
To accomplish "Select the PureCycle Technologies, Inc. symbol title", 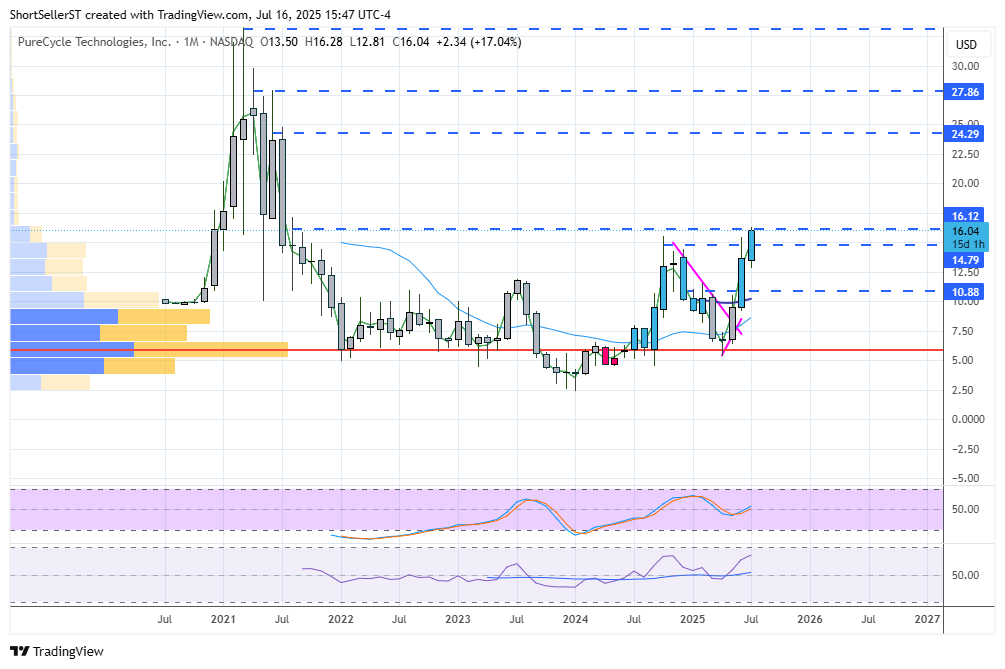I will click(94, 42).
